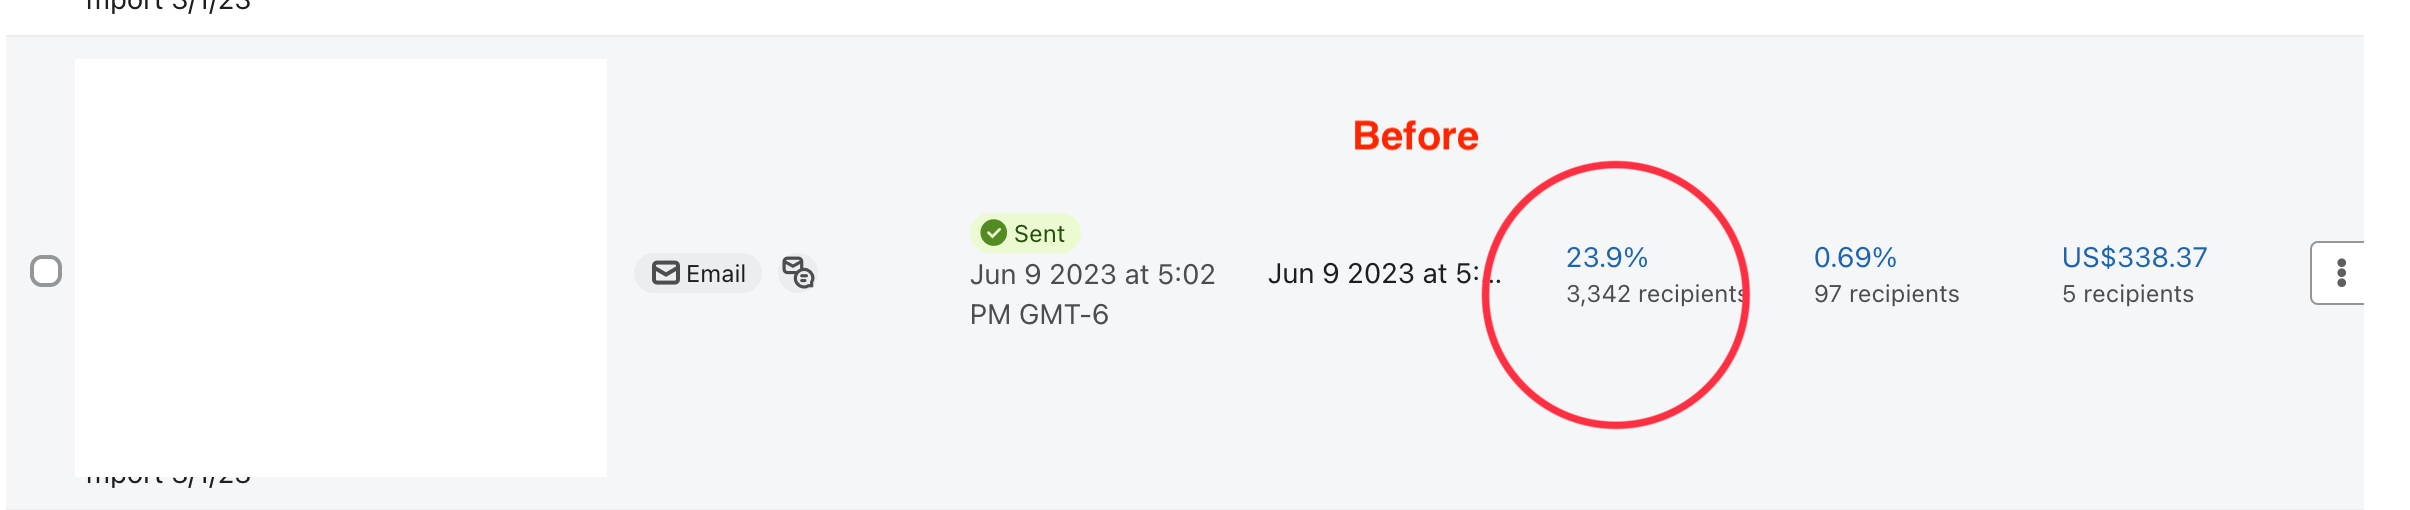2410x510 pixels.
Task: Click the message bubbles icon beside Email
Action: coord(798,272)
